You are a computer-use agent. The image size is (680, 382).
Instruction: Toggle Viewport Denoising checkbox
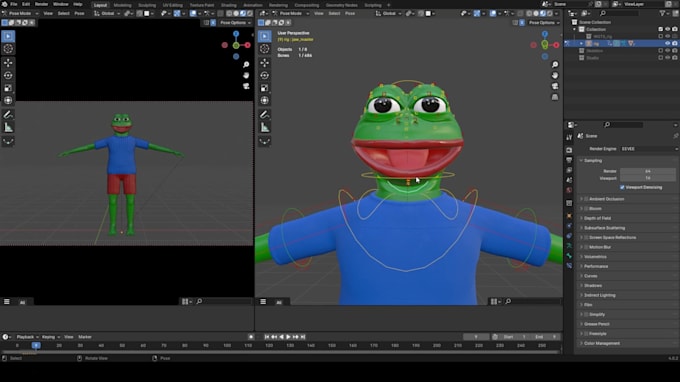(622, 187)
